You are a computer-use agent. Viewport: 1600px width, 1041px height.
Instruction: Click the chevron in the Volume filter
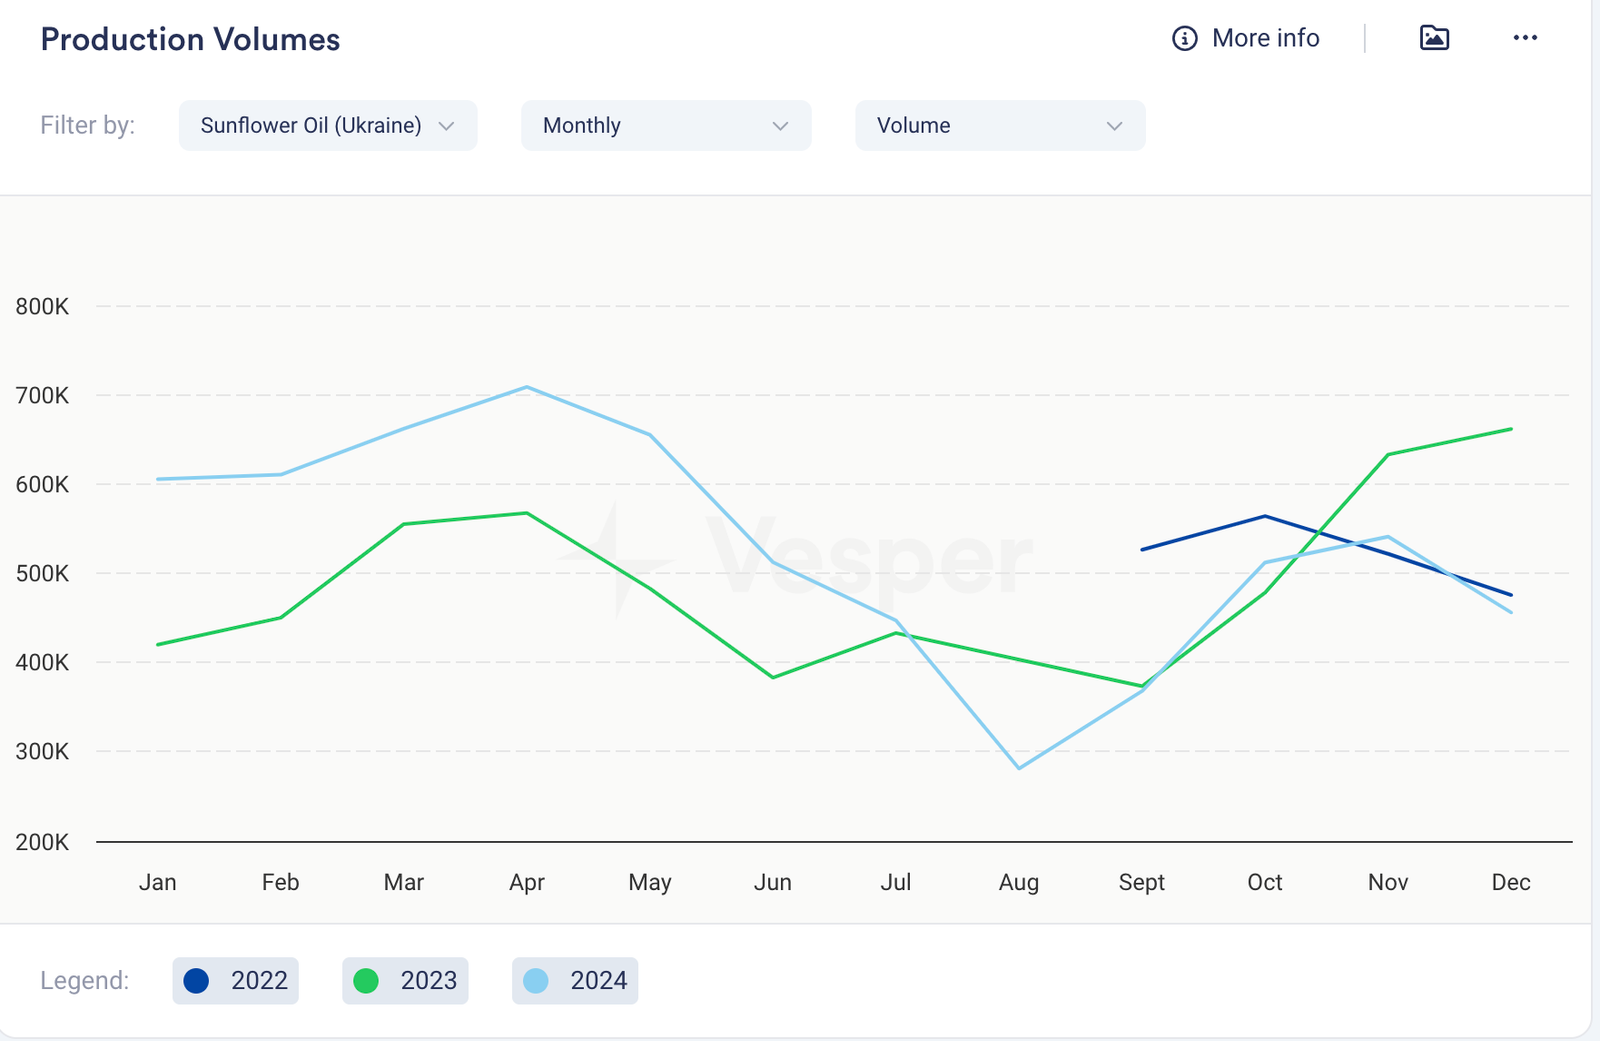coord(1114,126)
